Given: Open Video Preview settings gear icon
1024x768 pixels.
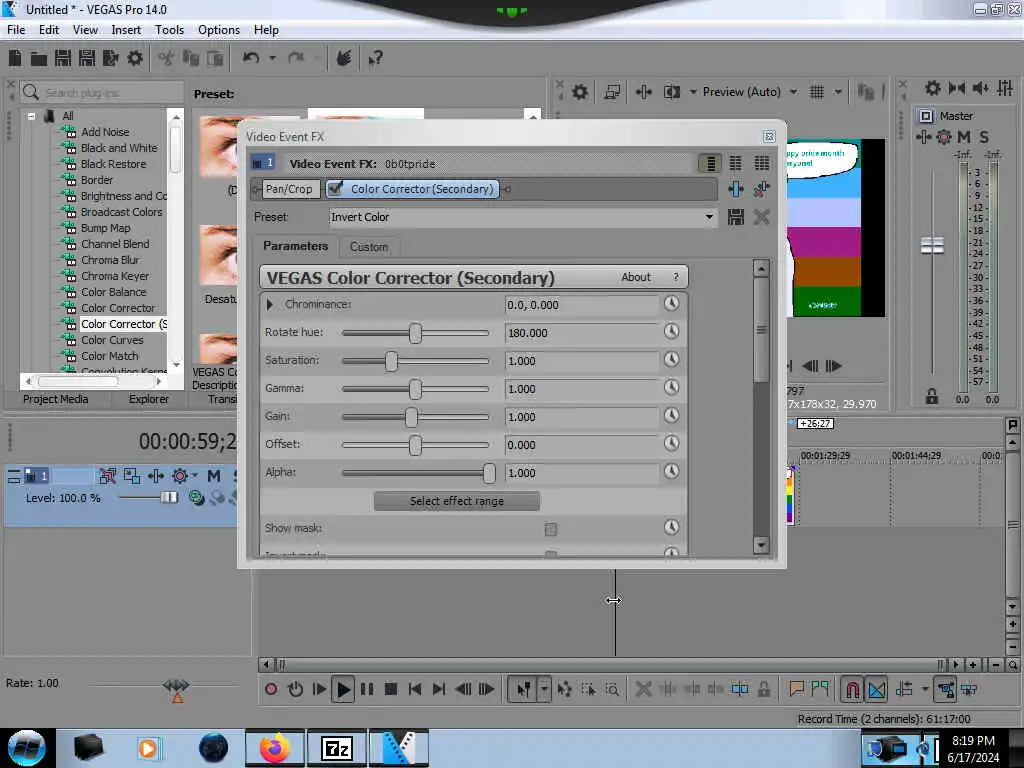Looking at the screenshot, I should pos(580,92).
